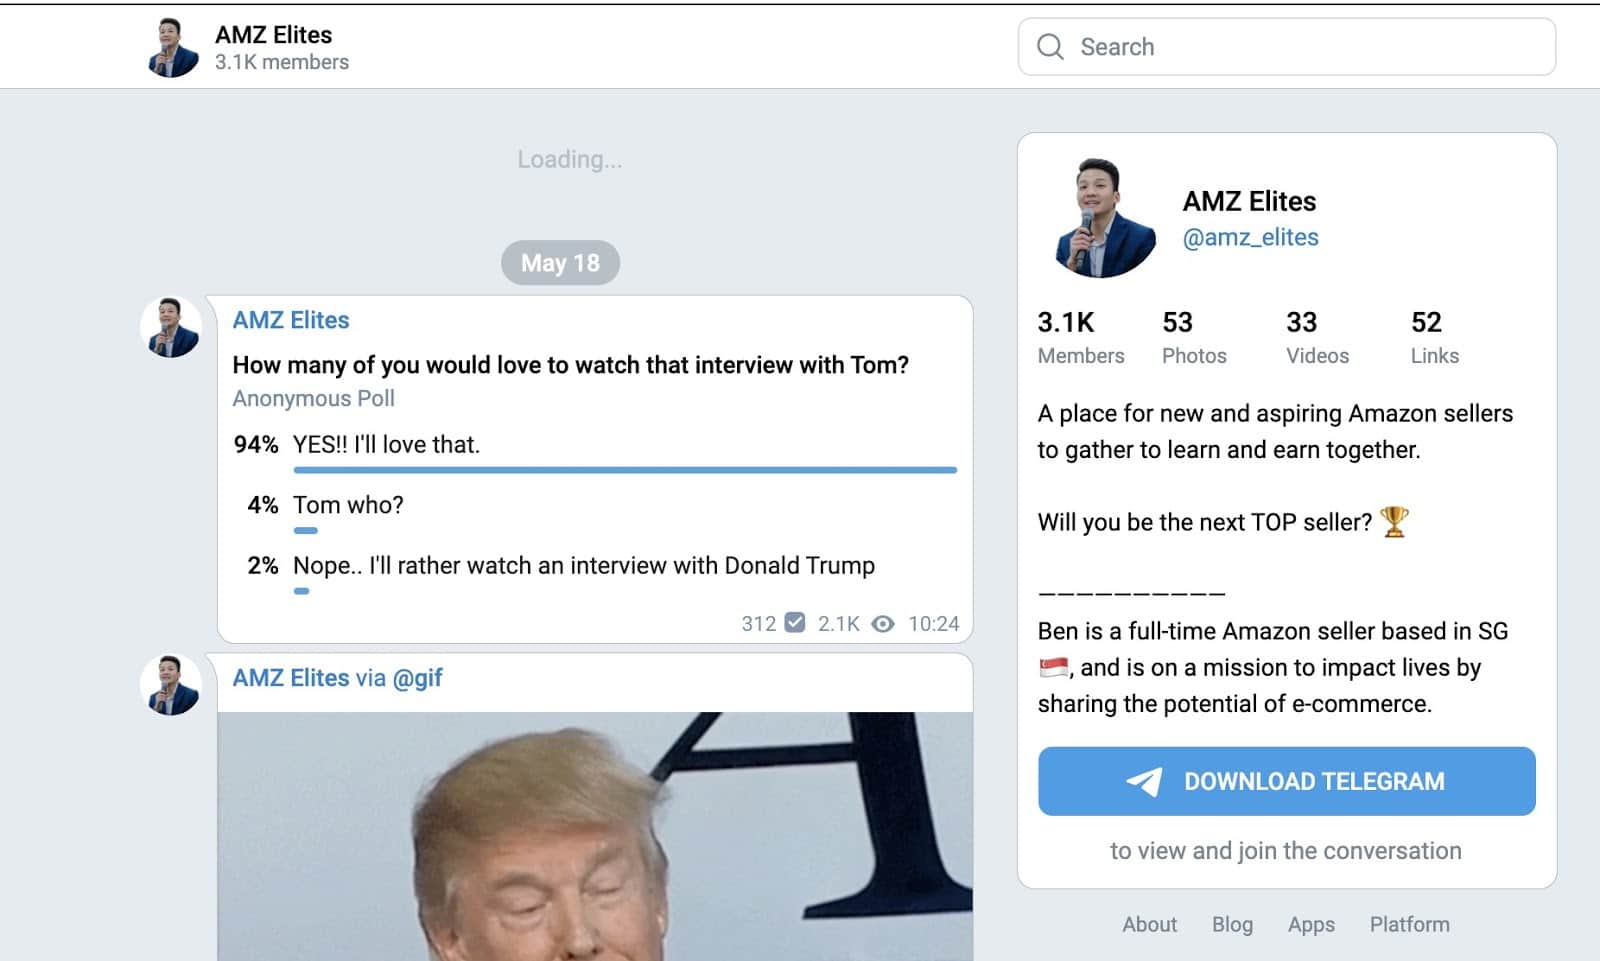Screen dimensions: 1600x961
Task: Open the @gif bot link
Action: (x=417, y=678)
